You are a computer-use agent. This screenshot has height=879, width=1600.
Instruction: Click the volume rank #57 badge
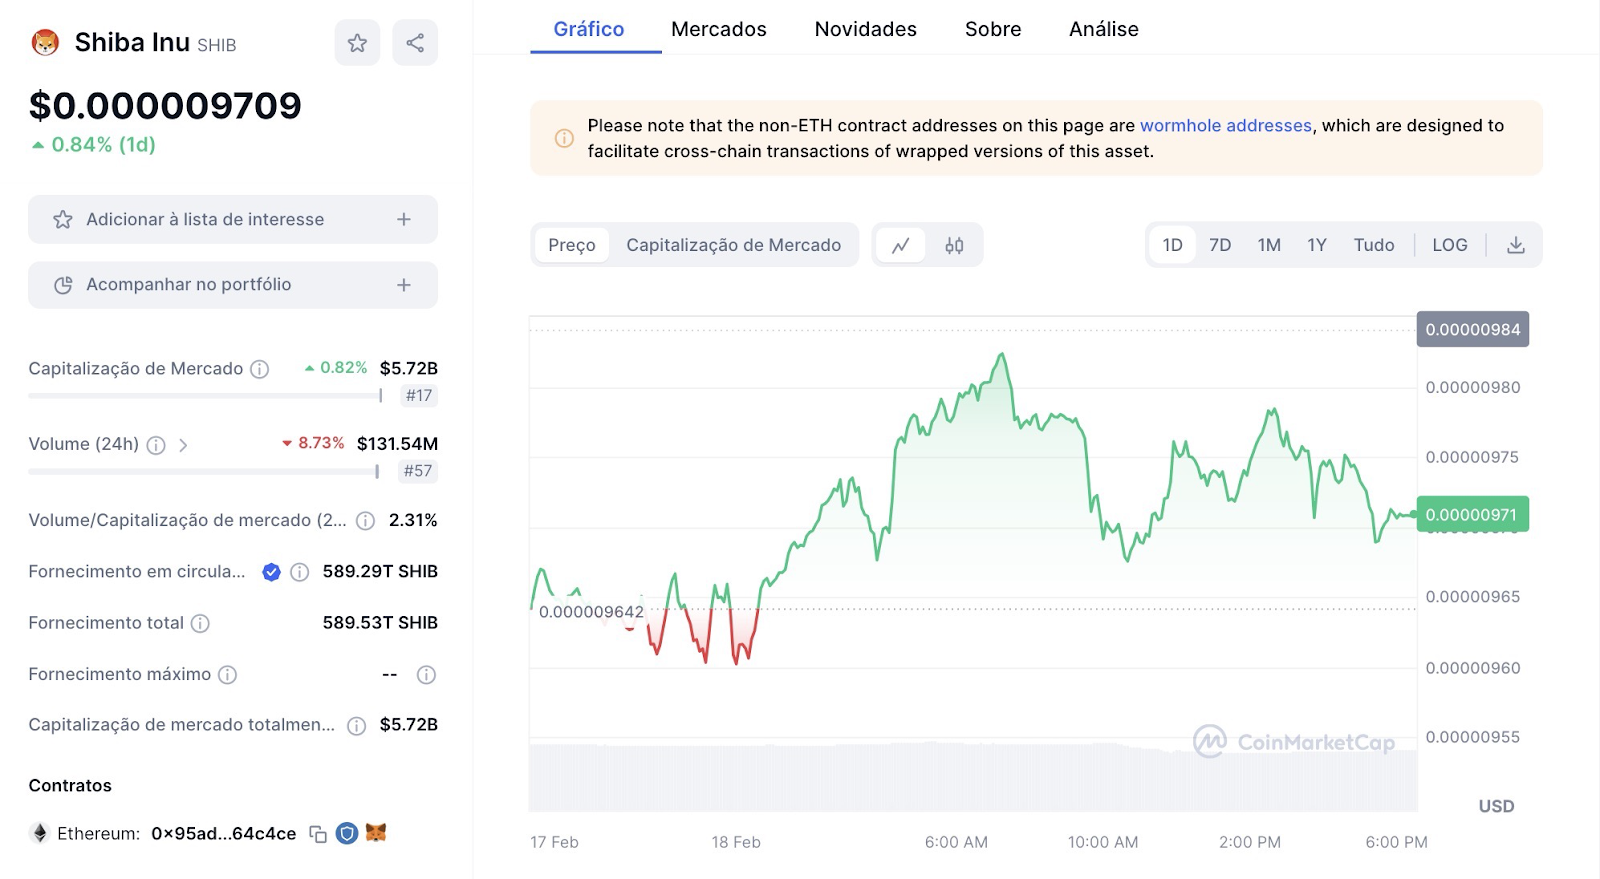click(x=418, y=471)
